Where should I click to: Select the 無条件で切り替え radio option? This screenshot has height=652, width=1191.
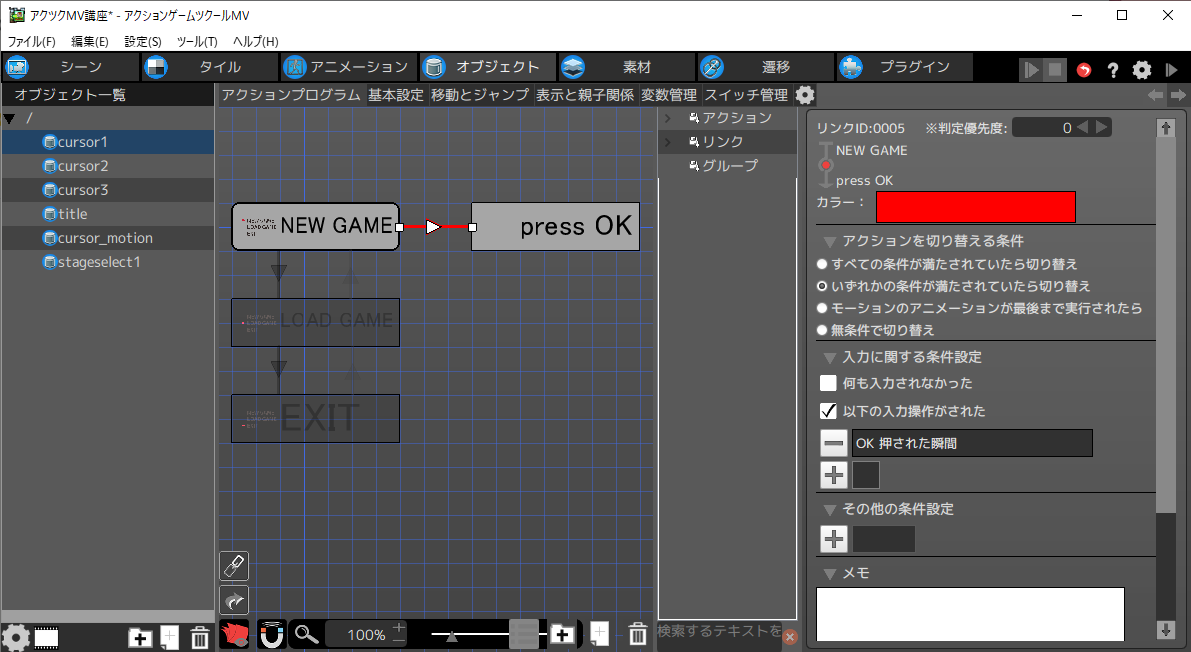click(823, 330)
